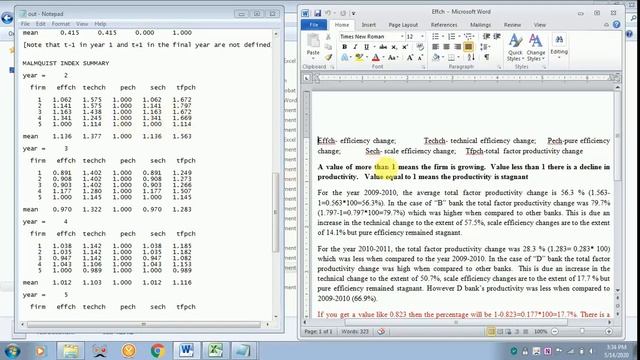The image size is (640, 360).
Task: Expand the Editing group dropdown
Action: coord(559,46)
